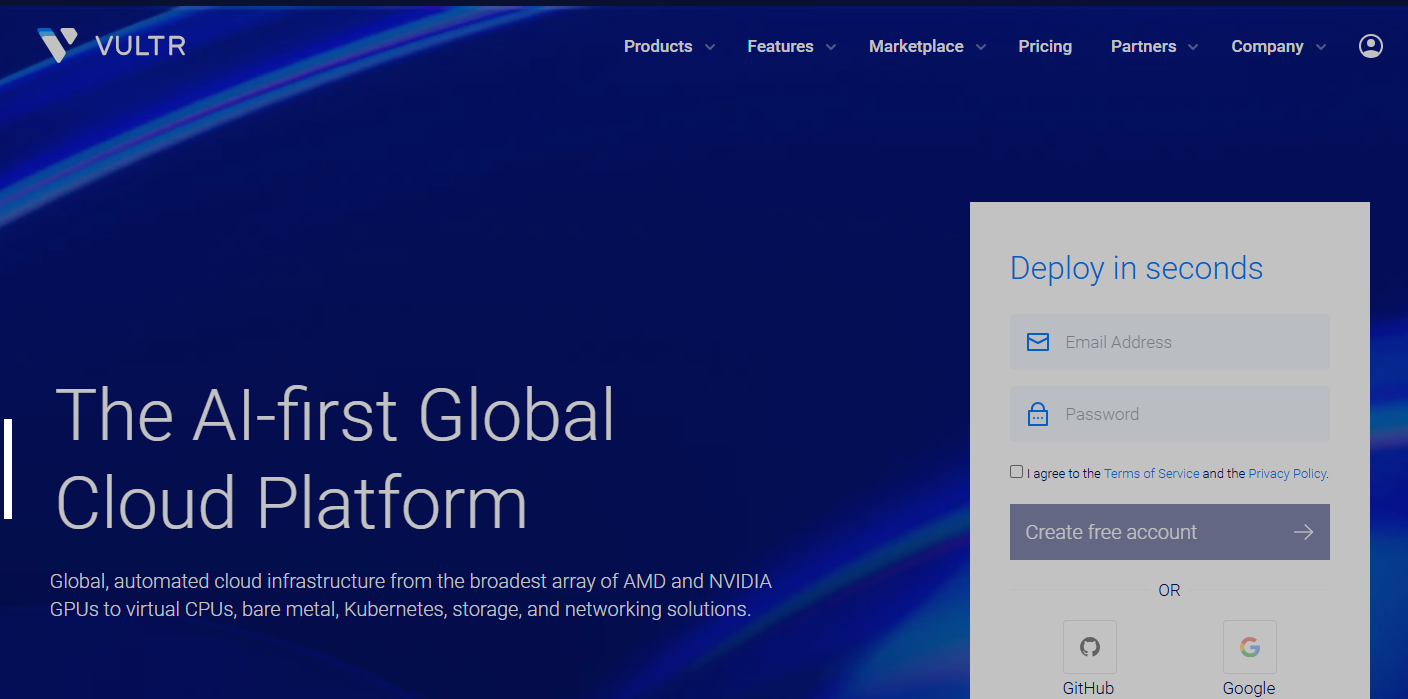Click the Vultr logo icon

tap(57, 45)
